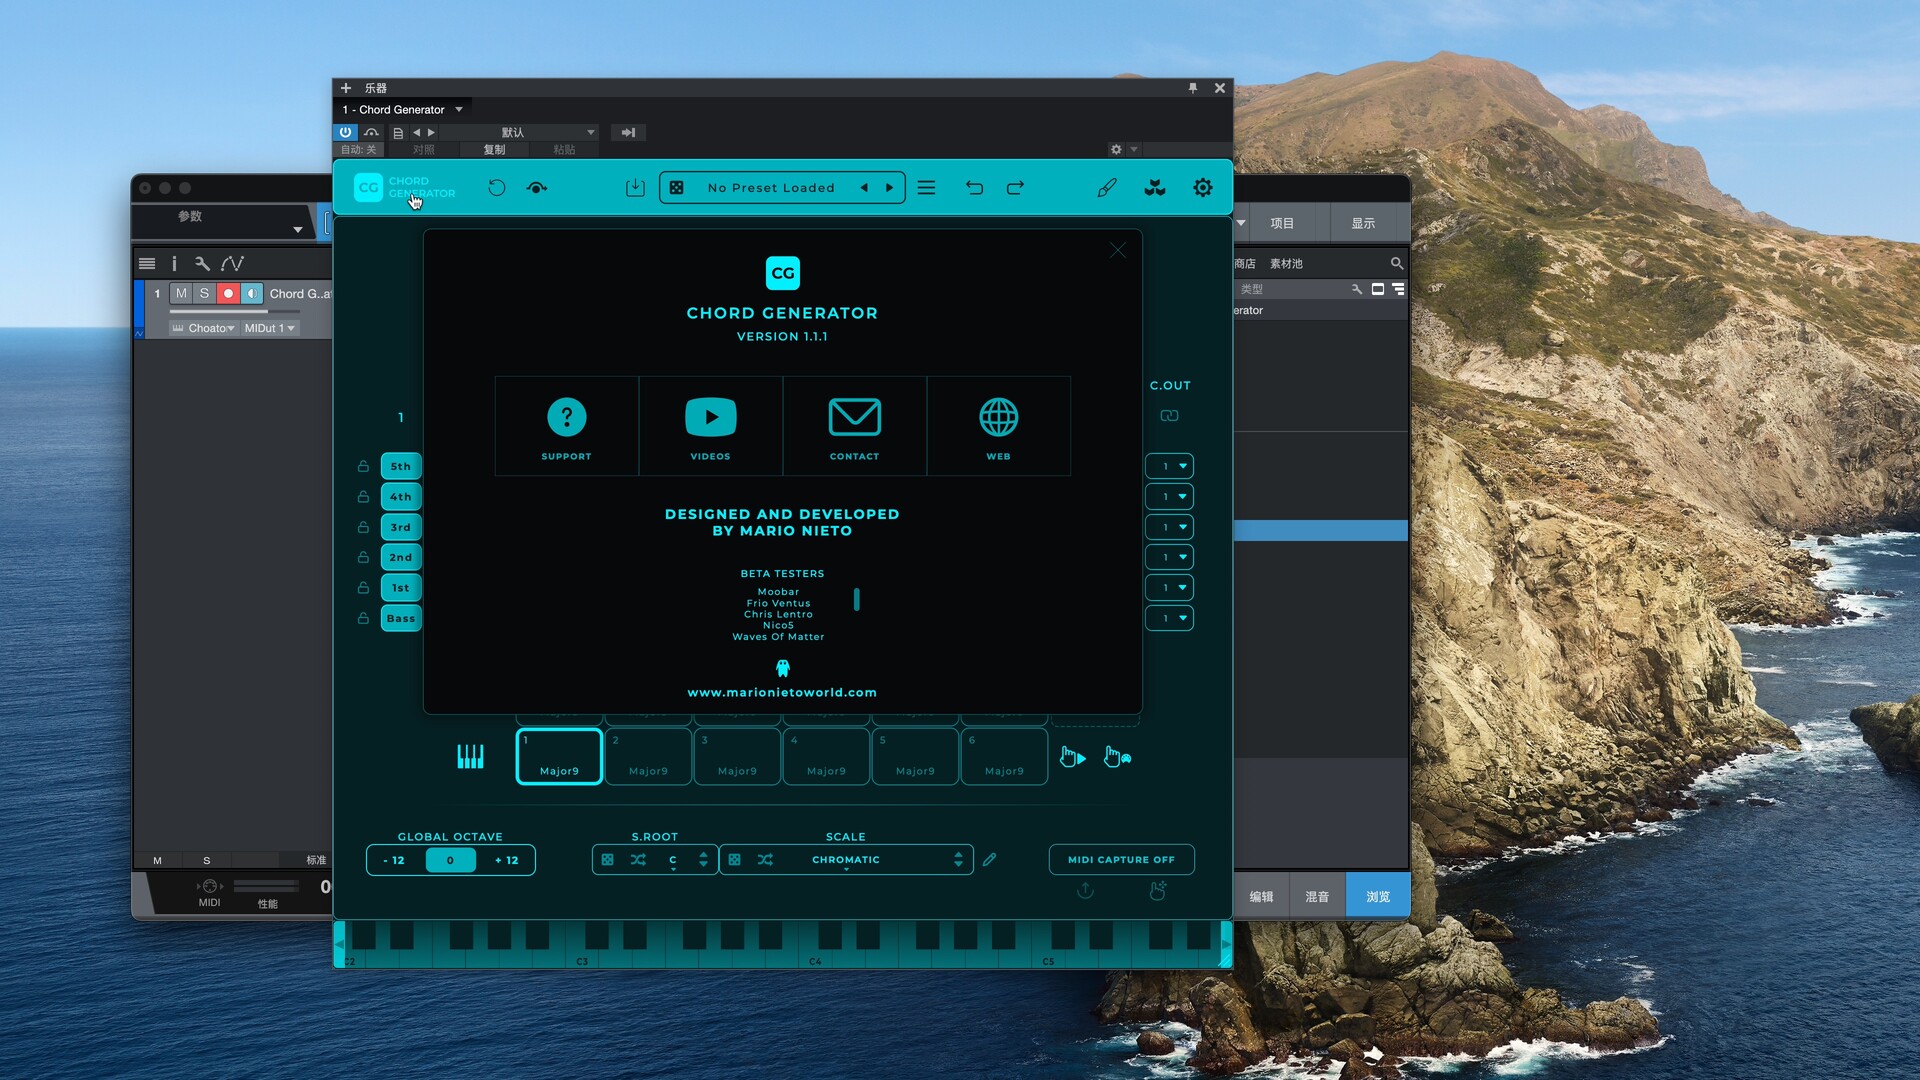Click the Contact envelope icon
The height and width of the screenshot is (1080, 1920).
[x=854, y=417]
